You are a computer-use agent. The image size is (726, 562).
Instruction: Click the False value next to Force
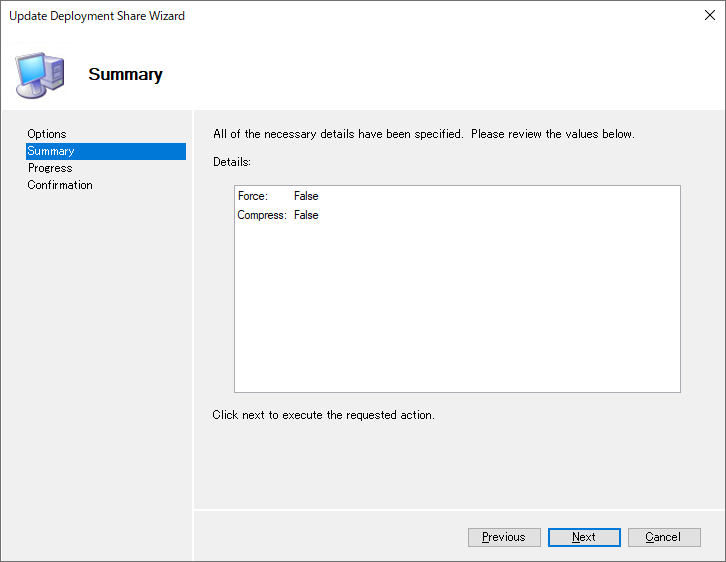coord(306,196)
